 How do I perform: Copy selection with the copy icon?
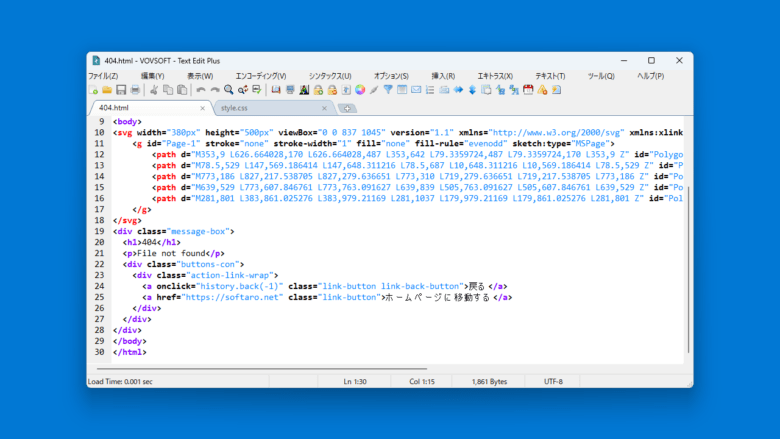168,90
